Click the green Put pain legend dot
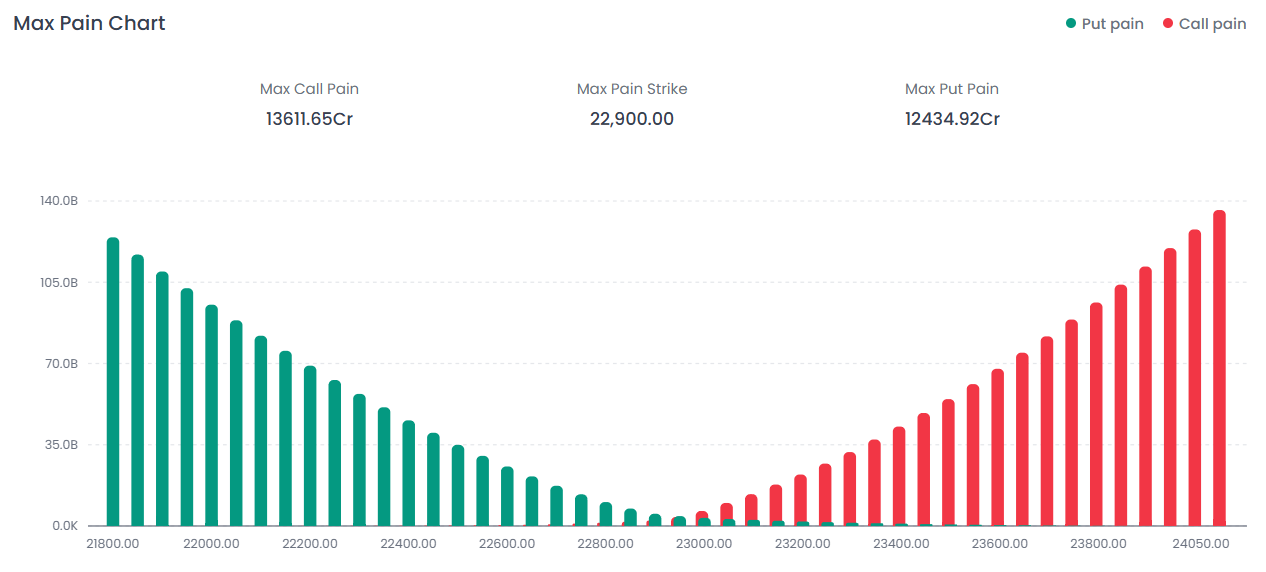The width and height of the screenshot is (1266, 572). click(1071, 24)
